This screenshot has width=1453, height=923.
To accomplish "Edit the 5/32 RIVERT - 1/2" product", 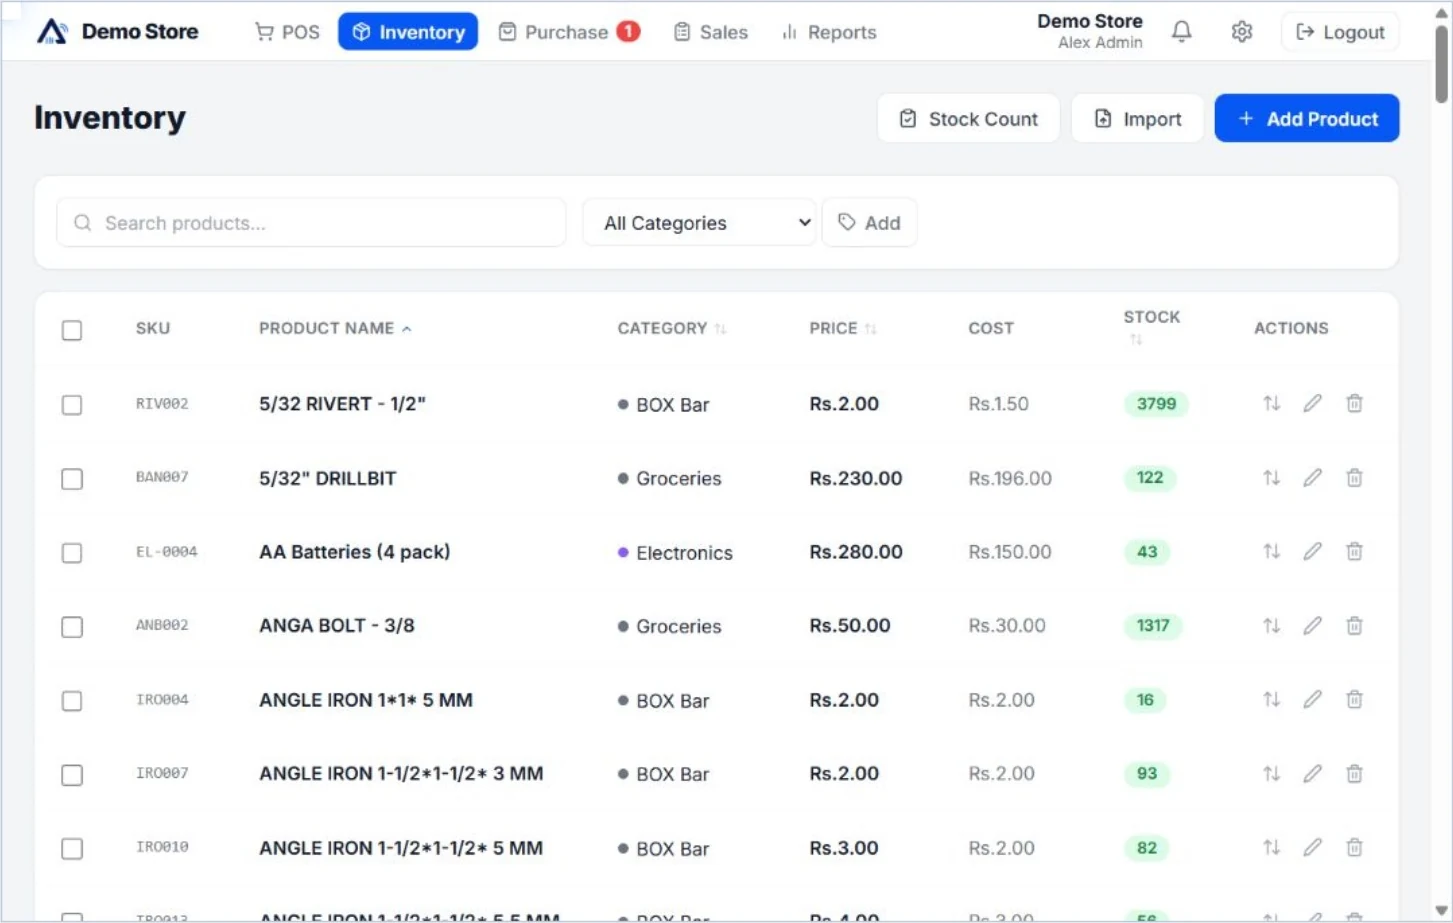I will pos(1312,404).
